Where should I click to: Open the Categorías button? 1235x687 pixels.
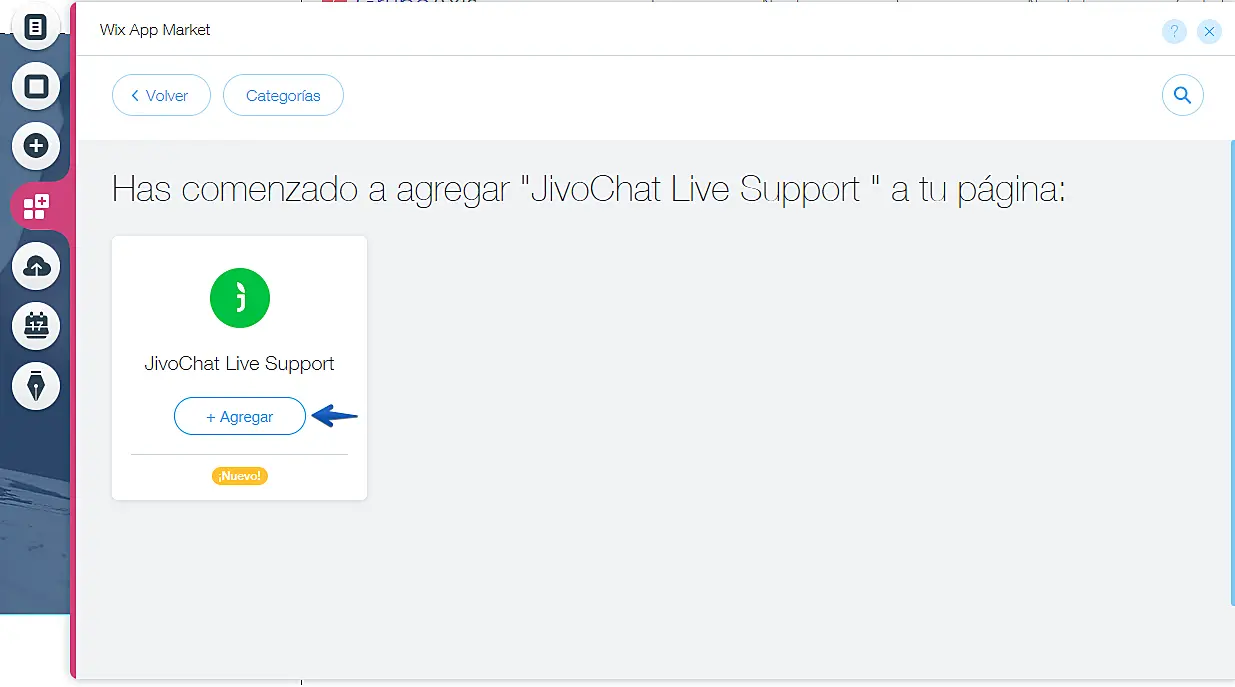pos(283,96)
